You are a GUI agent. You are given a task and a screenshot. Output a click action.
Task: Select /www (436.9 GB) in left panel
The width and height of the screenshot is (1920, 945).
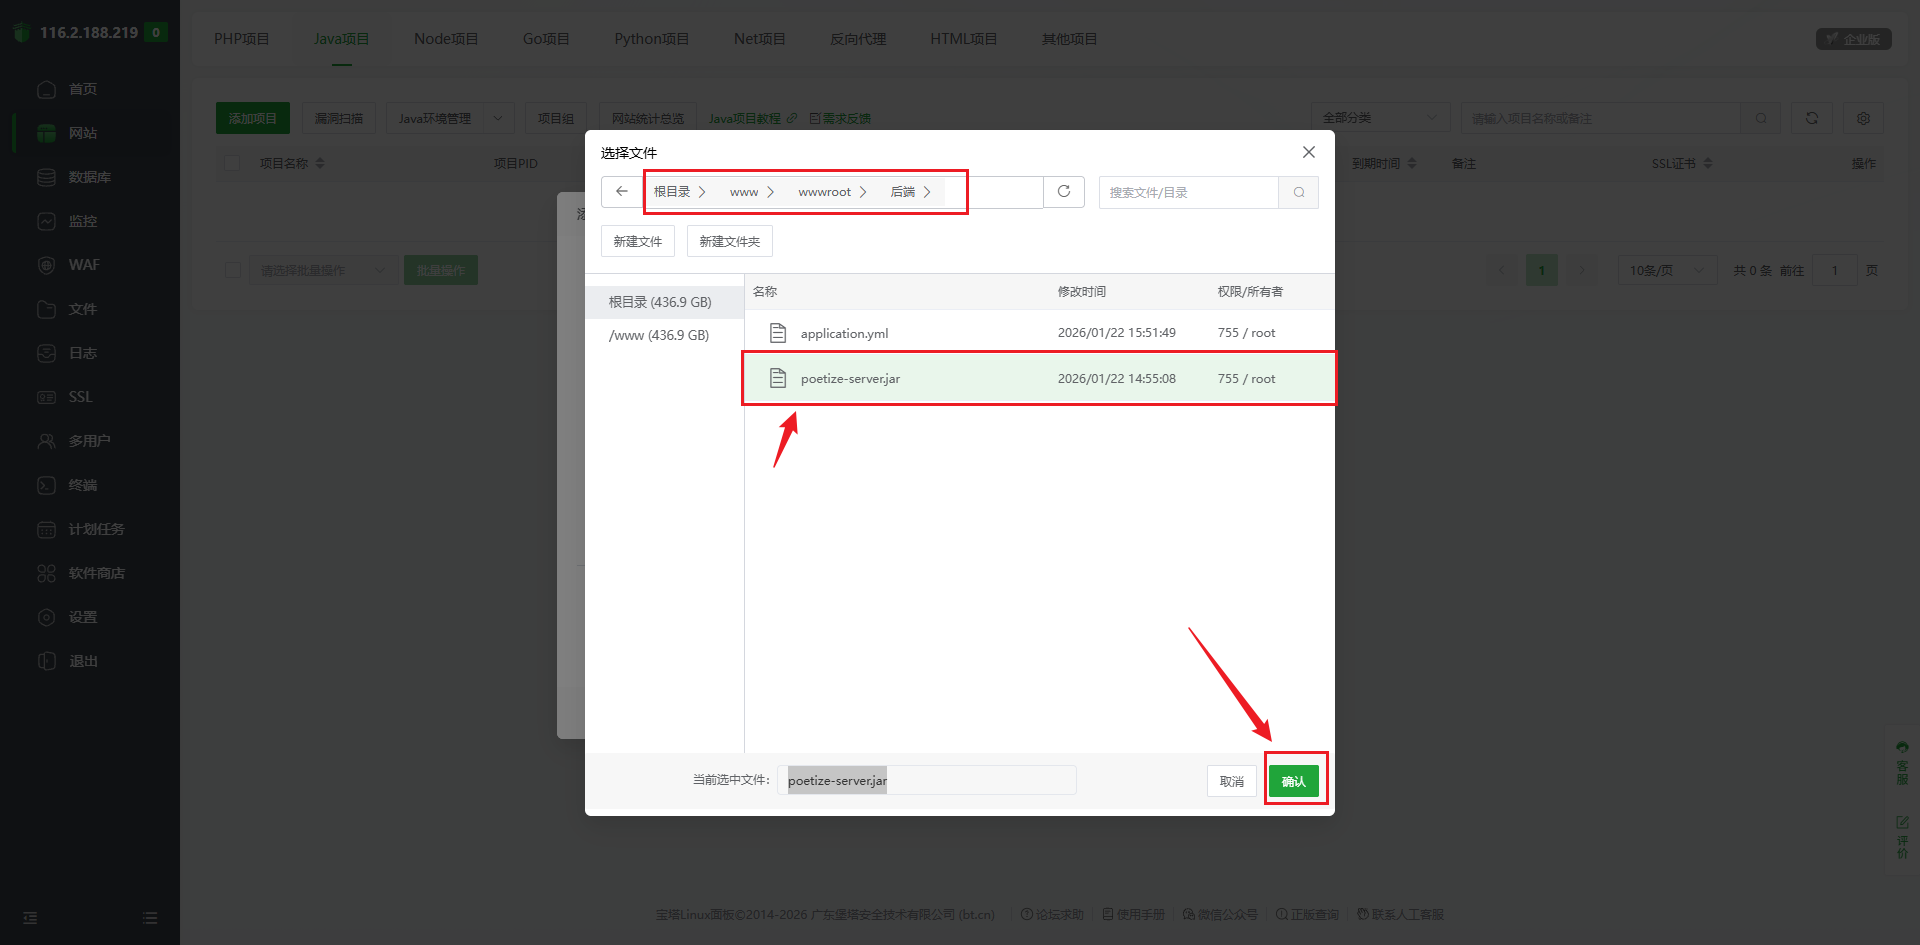pyautogui.click(x=659, y=336)
